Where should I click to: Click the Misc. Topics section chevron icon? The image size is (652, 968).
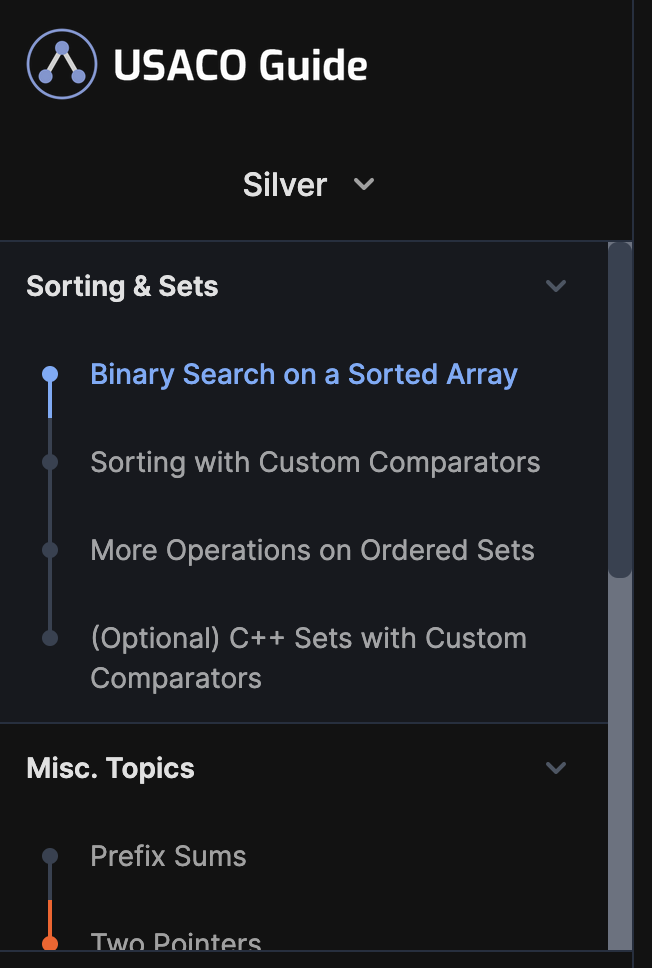pyautogui.click(x=556, y=768)
